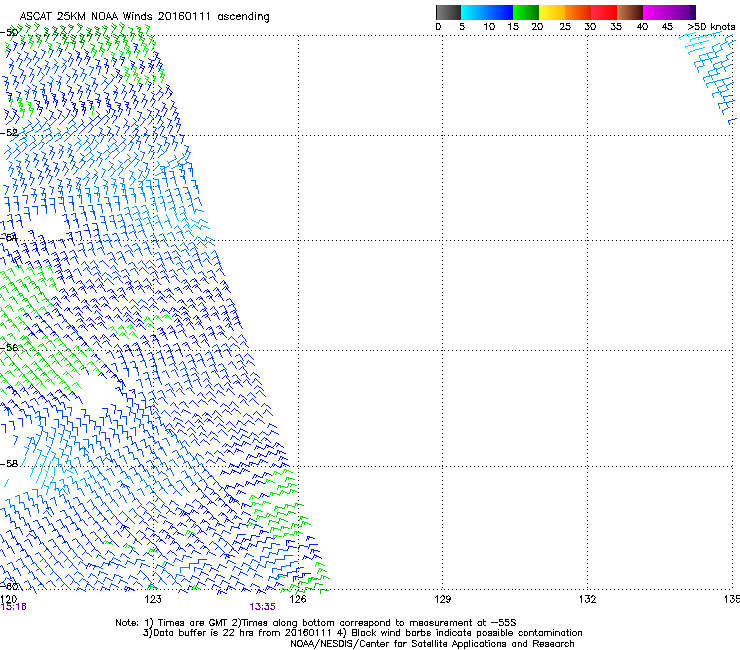Click the yellow 20-25 knots color band
This screenshot has height=650, width=740.
552,12
